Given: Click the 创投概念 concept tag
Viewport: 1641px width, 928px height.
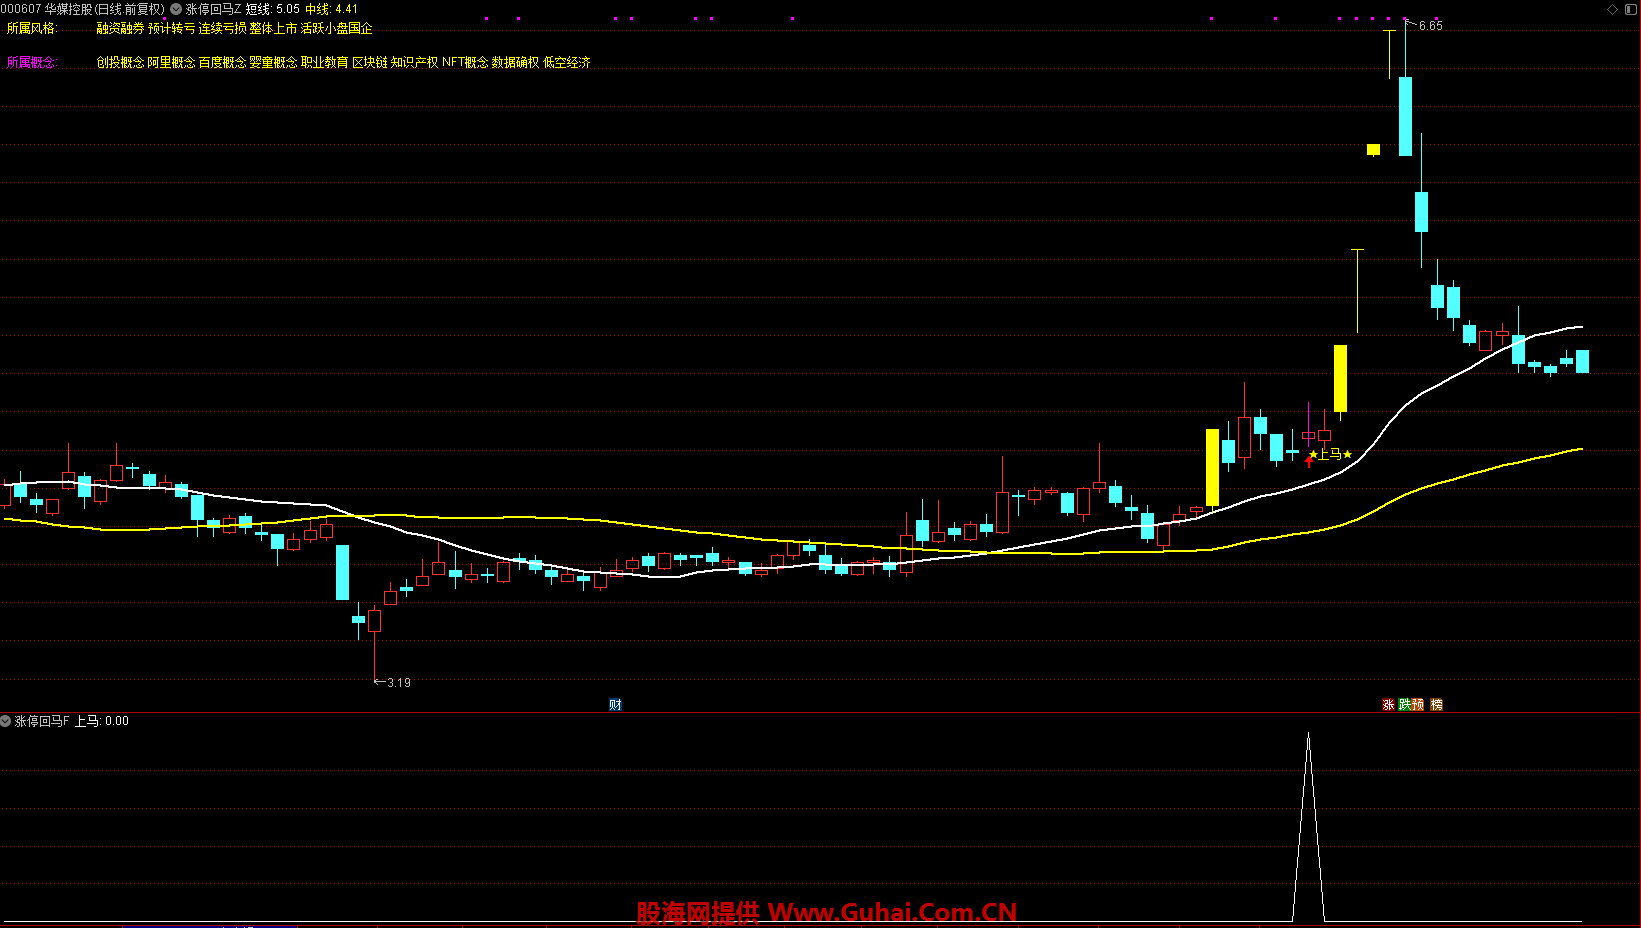Looking at the screenshot, I should [120, 62].
